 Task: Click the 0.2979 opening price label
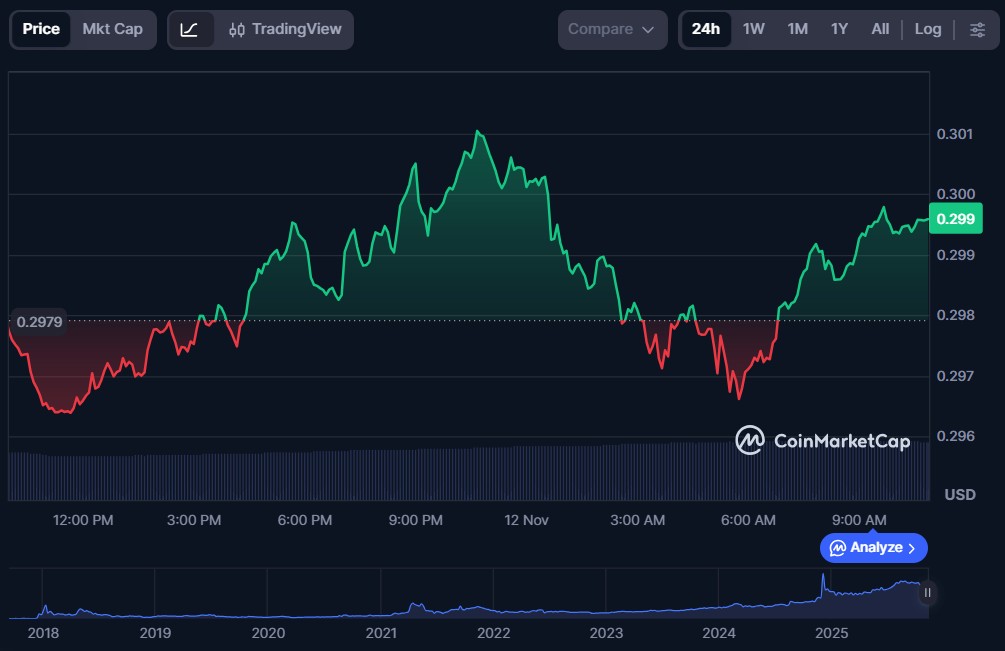(x=39, y=321)
